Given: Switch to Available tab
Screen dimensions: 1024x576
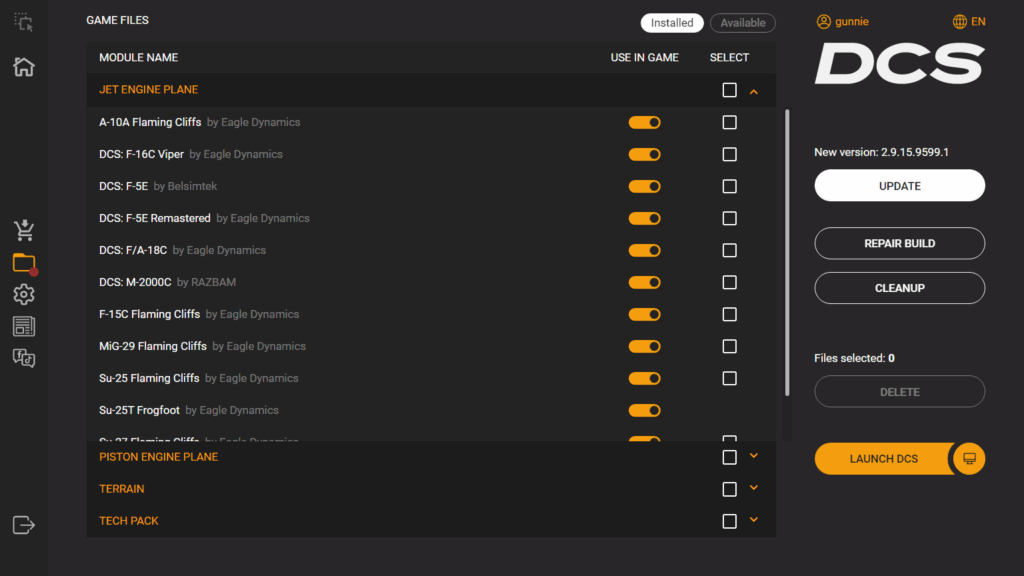Looking at the screenshot, I should tap(743, 23).
